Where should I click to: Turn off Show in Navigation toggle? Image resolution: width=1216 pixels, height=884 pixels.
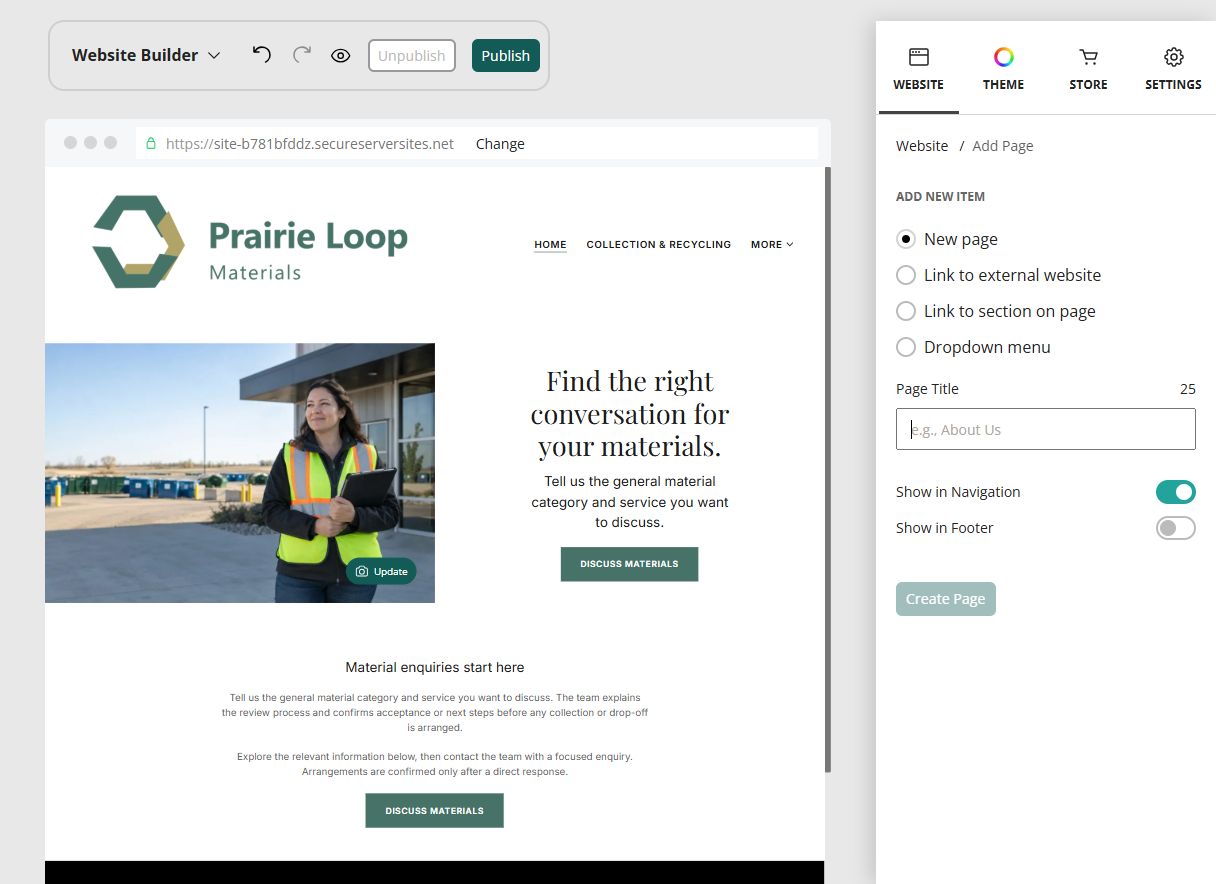tap(1176, 492)
